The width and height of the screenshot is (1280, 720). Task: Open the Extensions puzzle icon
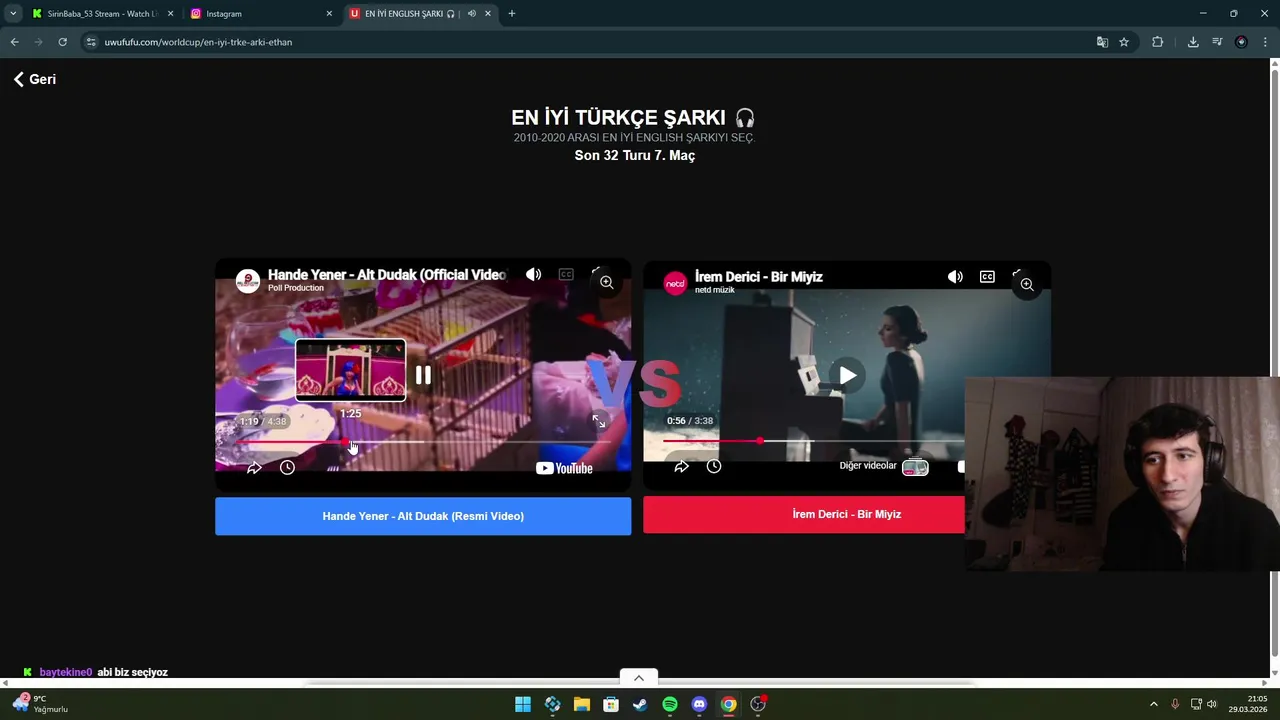point(1157,42)
